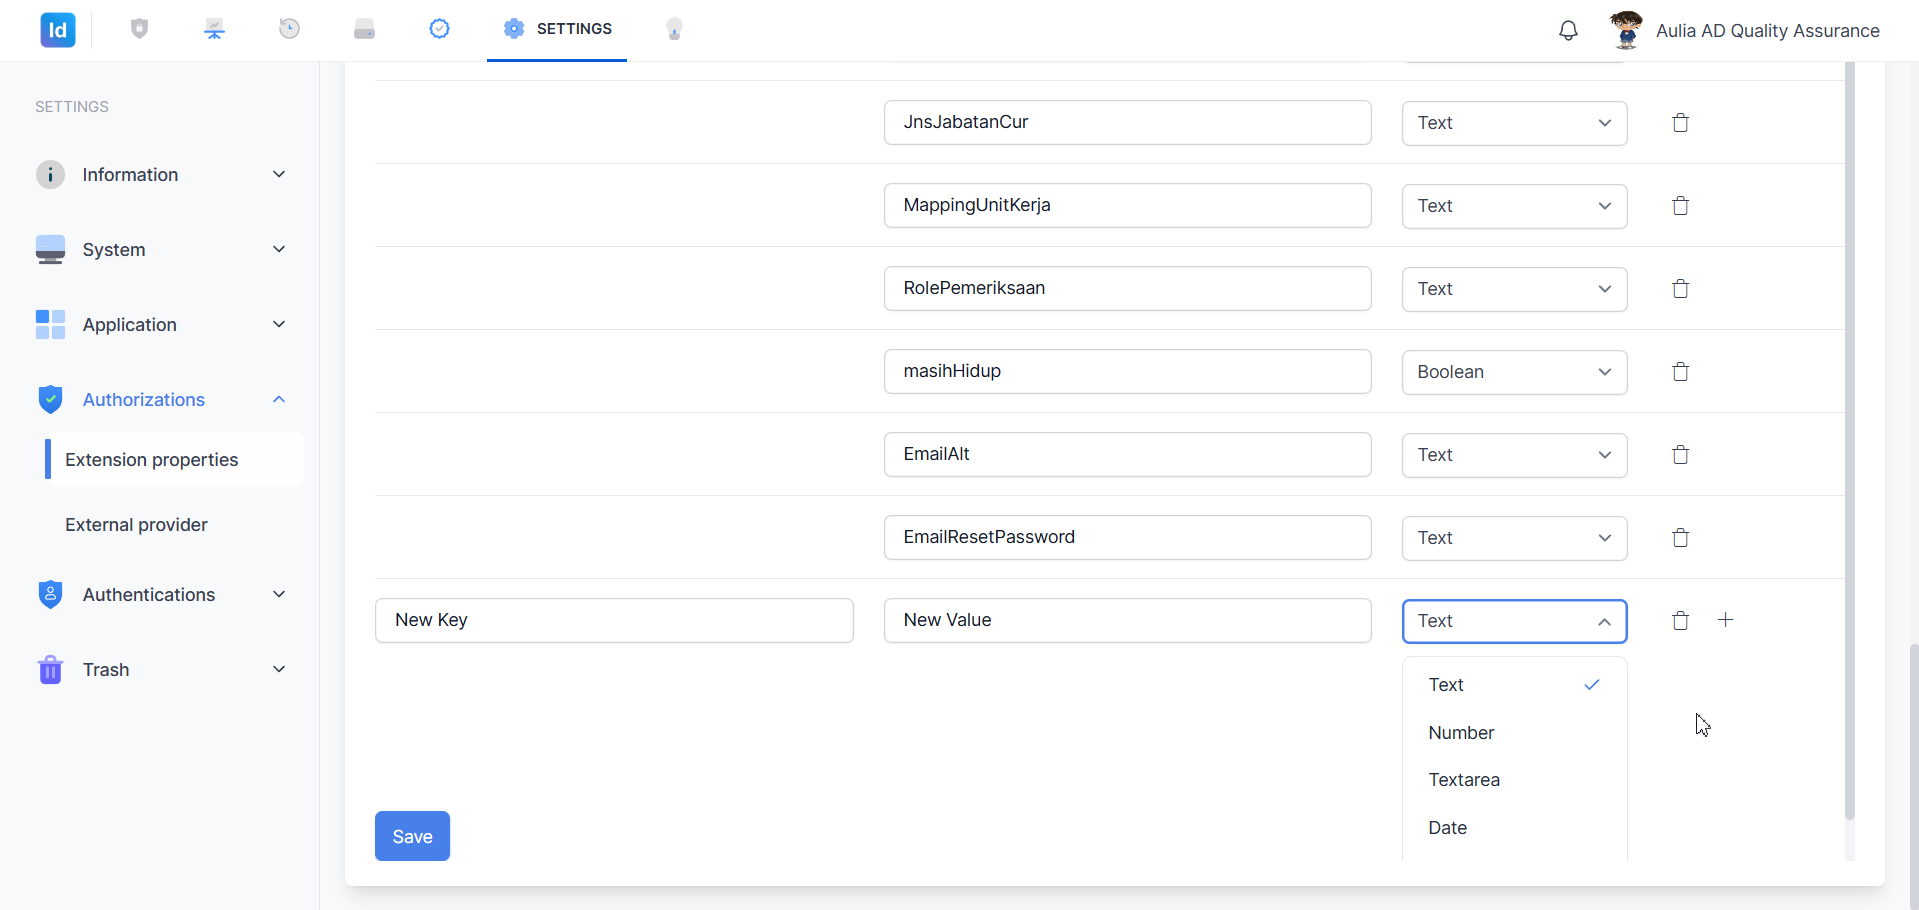Click the Authentications label in sidebar
Viewport: 1919px width, 910px height.
point(149,595)
